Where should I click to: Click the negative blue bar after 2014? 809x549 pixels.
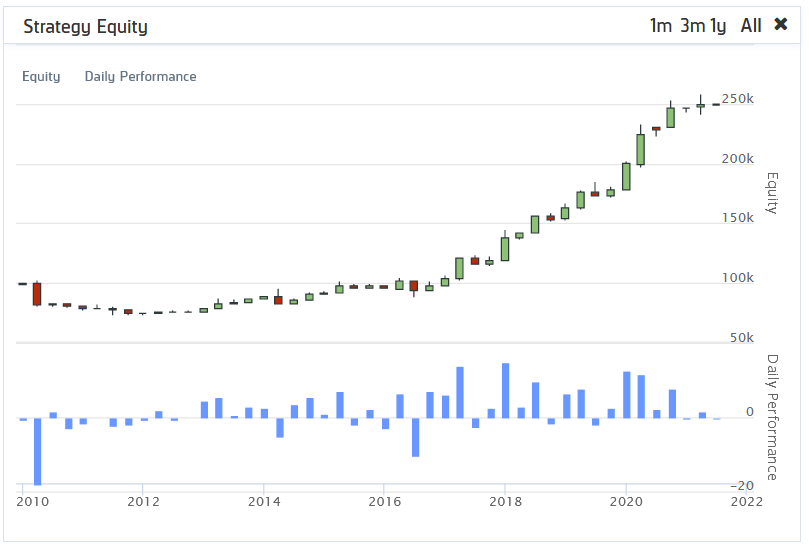click(x=280, y=427)
